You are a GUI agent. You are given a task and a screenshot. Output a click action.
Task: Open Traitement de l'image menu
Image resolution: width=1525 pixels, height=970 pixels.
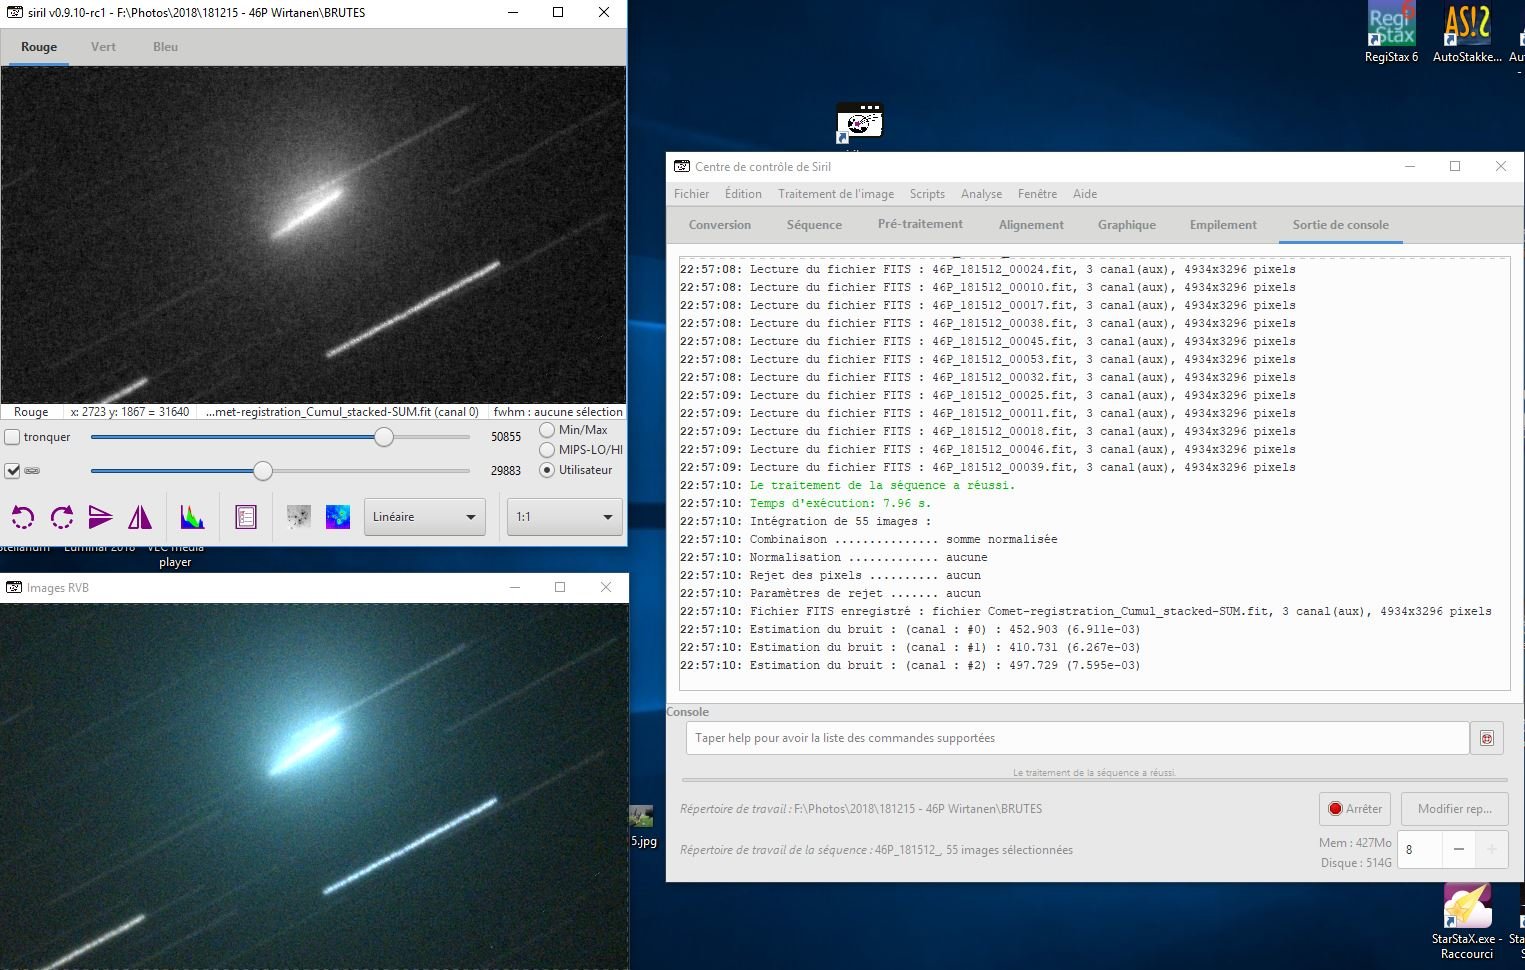pyautogui.click(x=836, y=194)
